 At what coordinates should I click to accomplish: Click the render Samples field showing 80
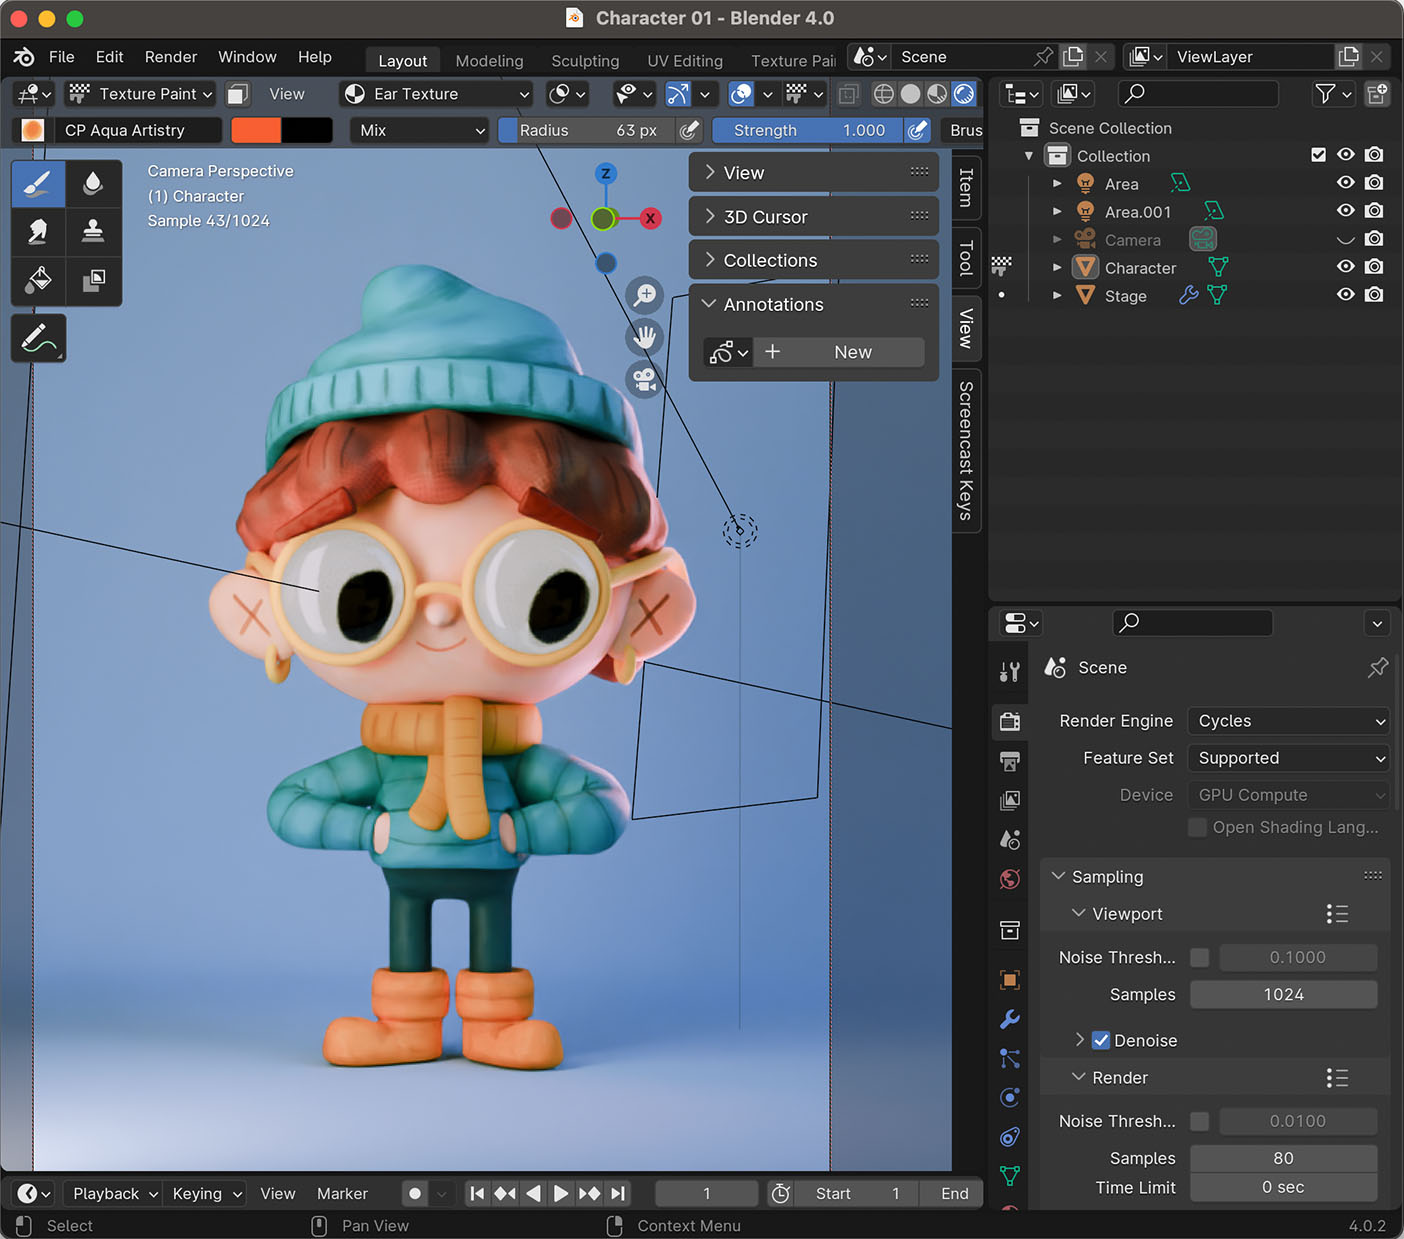[1283, 1158]
